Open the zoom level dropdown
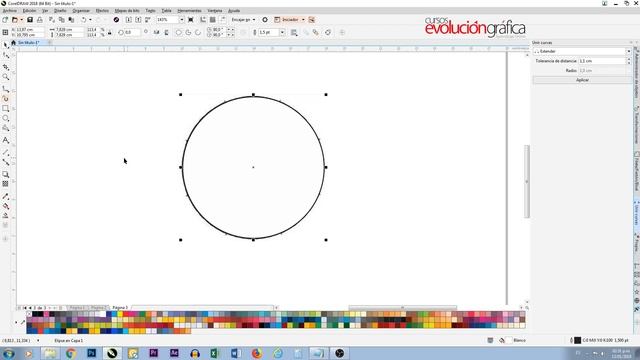The width and height of the screenshot is (640, 360). [182, 20]
